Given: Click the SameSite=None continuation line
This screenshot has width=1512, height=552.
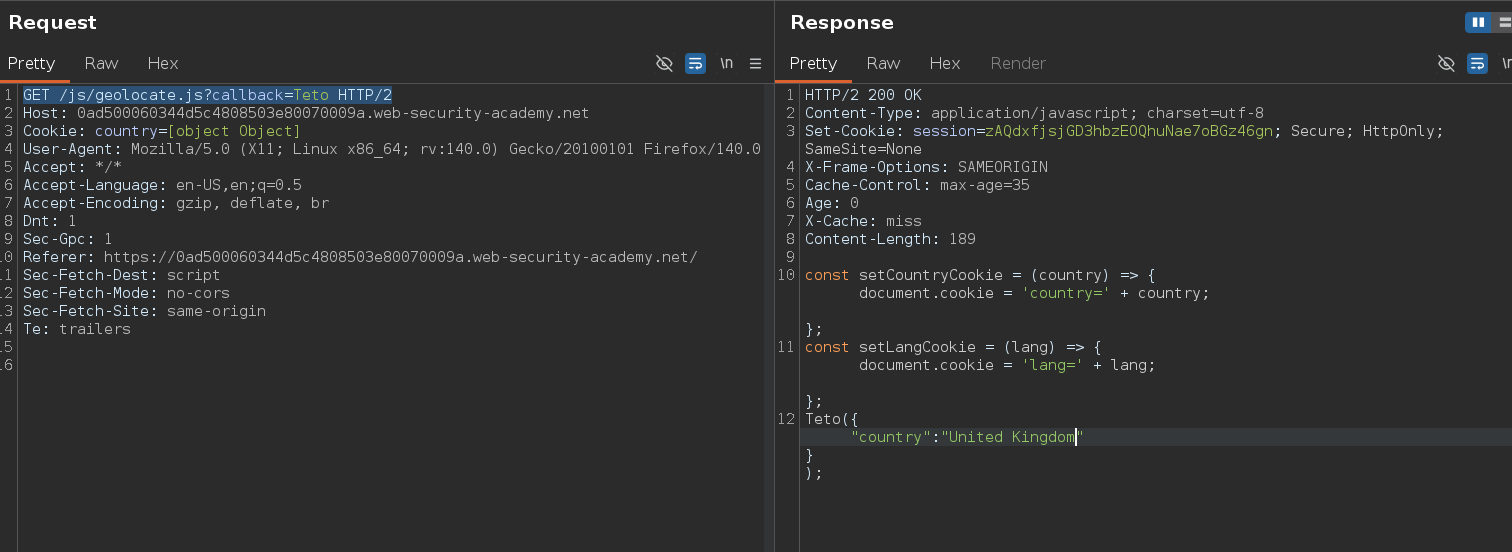Looking at the screenshot, I should tap(864, 149).
